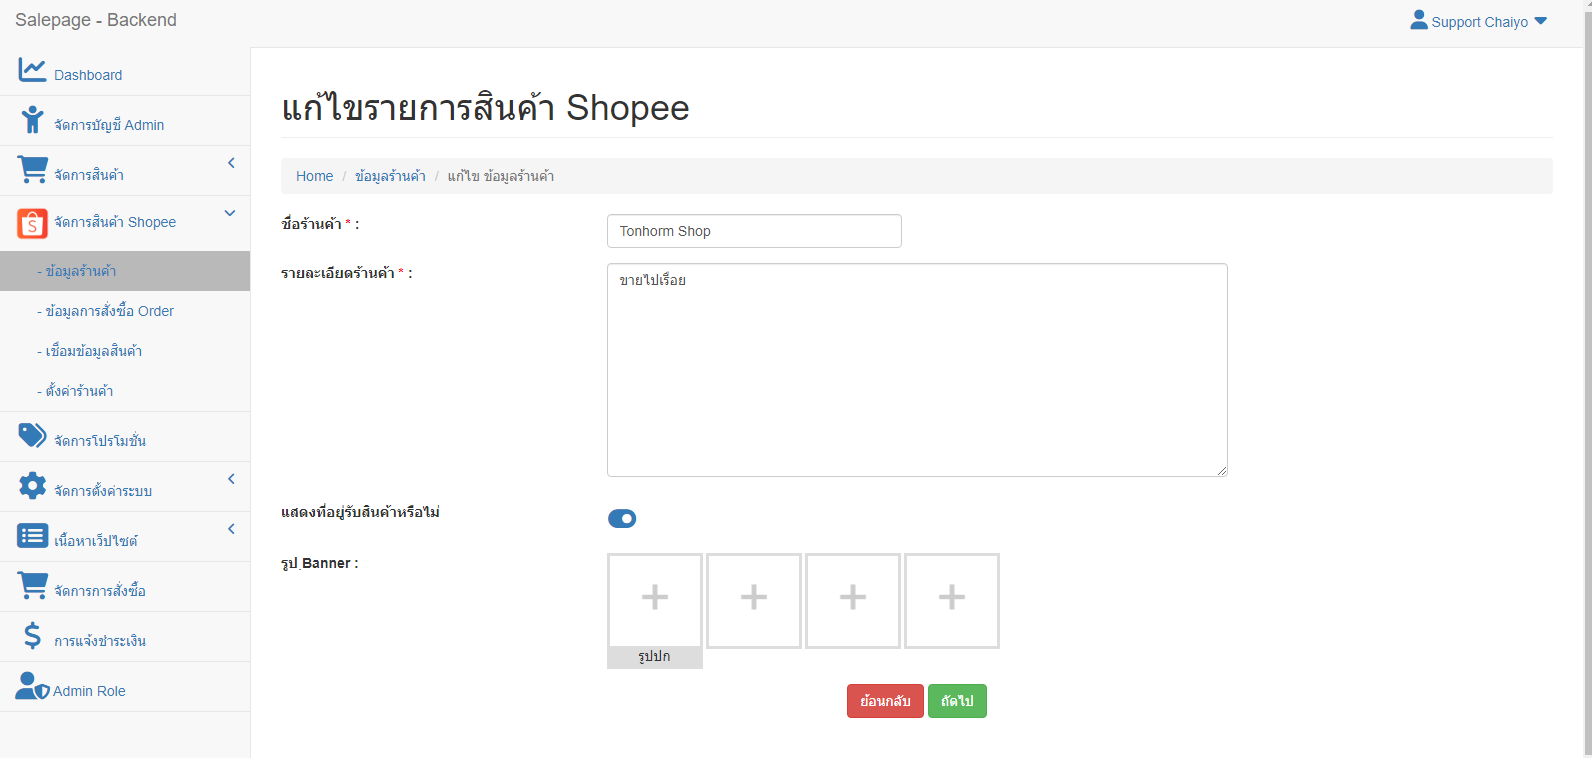Collapse the จัดการสินค้า Shopee submenu chevron
Screen dimensions: 1592x758
(230, 213)
